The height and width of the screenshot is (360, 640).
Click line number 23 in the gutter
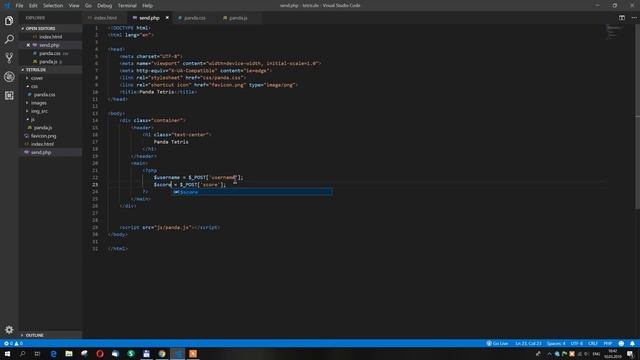[95, 184]
